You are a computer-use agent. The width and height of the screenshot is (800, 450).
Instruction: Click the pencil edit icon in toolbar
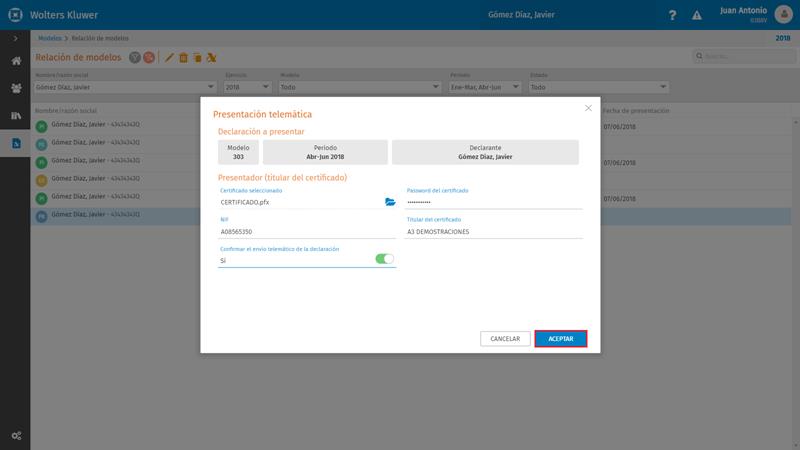(x=169, y=58)
